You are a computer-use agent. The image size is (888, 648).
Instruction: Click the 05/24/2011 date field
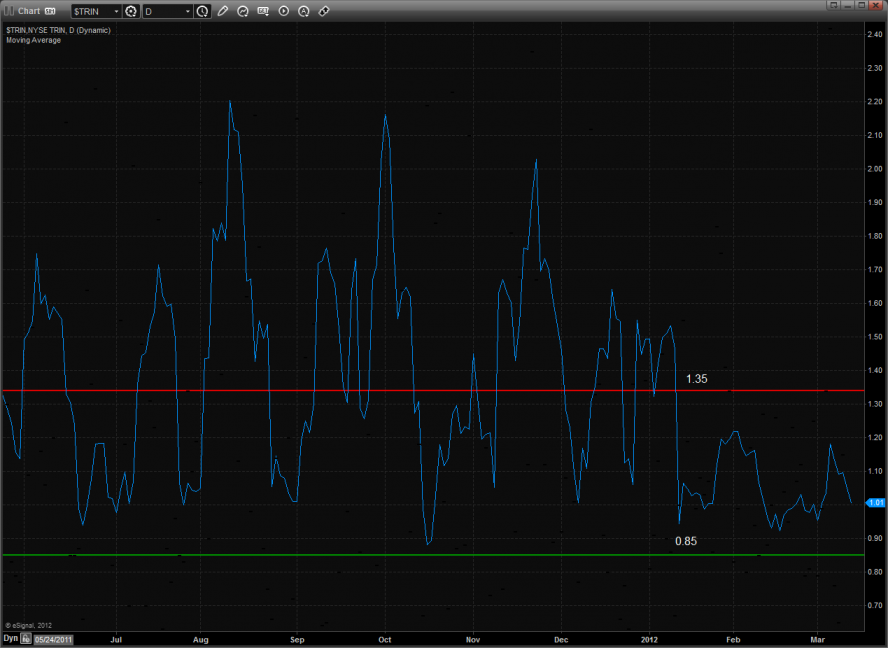(55, 638)
